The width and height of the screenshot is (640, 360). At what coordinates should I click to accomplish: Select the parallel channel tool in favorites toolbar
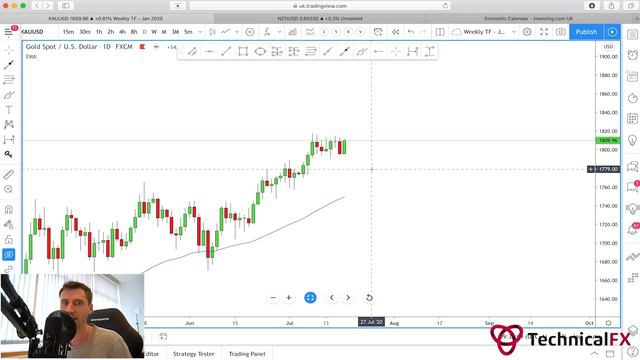click(192, 51)
